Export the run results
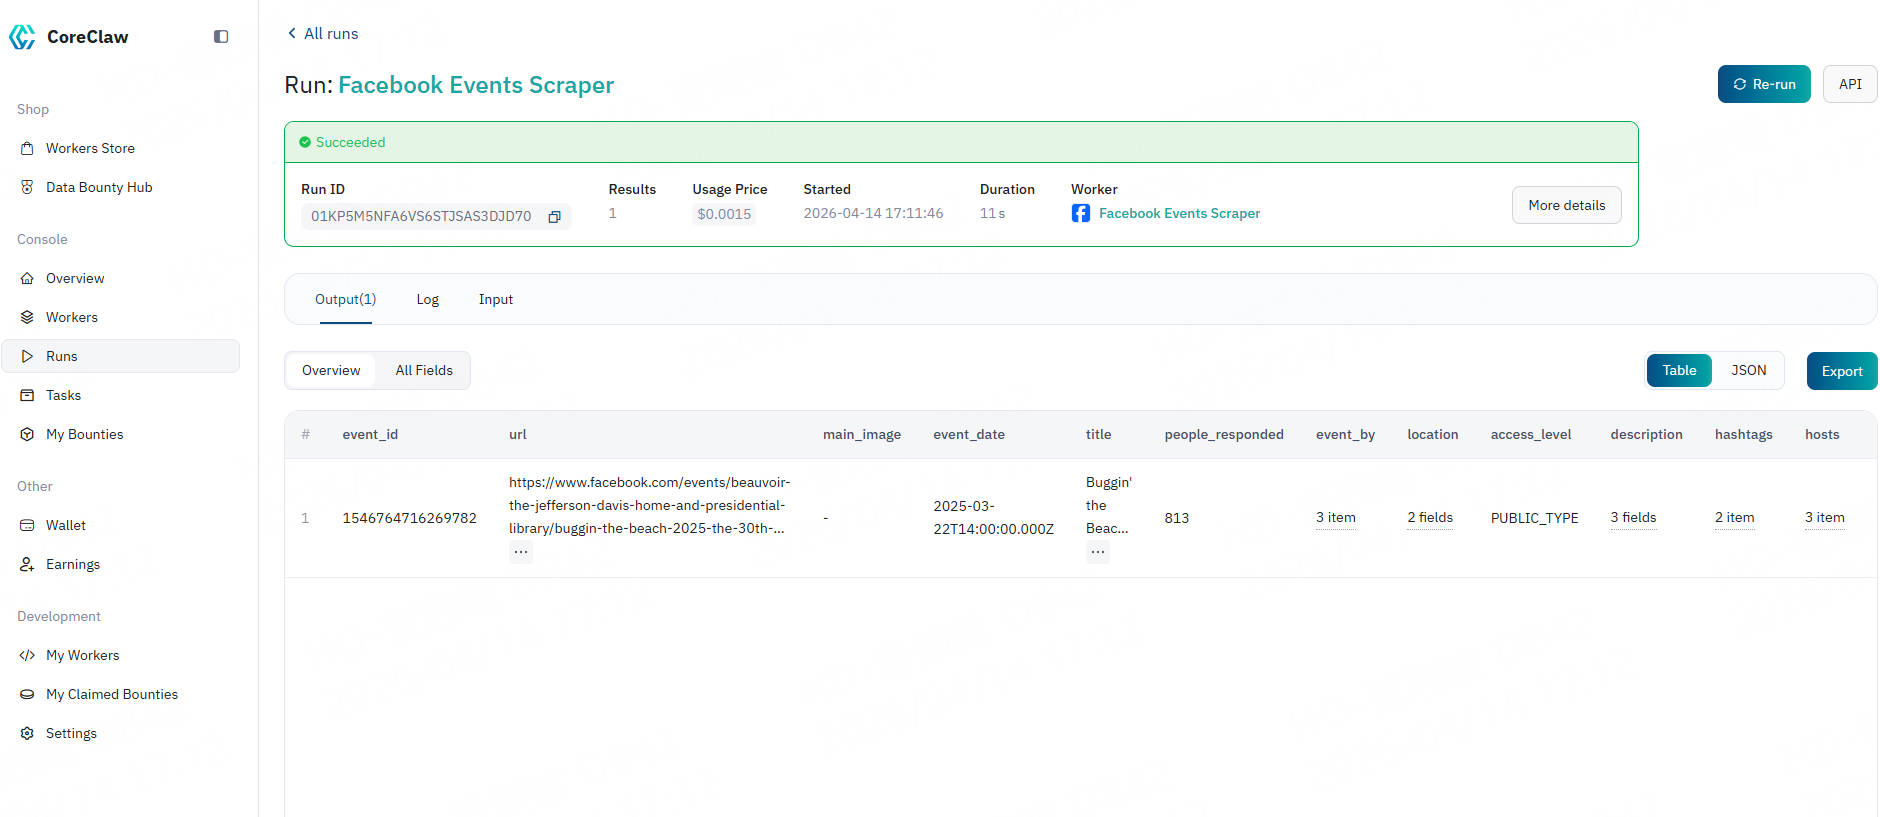The image size is (1880, 817). [1841, 371]
